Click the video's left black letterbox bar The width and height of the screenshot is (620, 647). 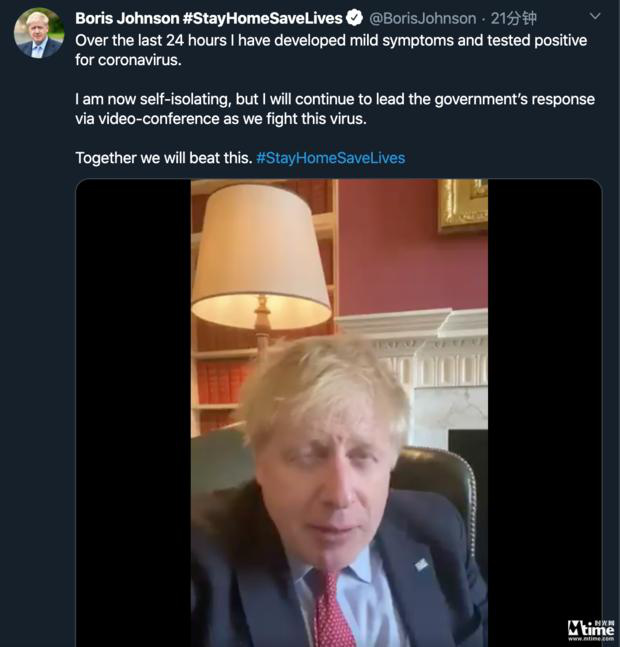coord(133,413)
